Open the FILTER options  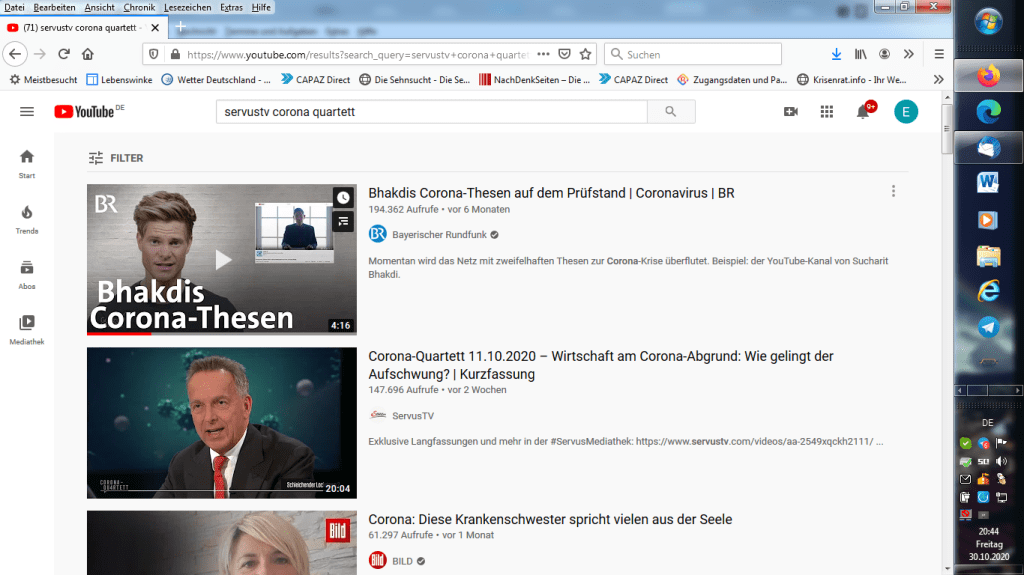(116, 158)
